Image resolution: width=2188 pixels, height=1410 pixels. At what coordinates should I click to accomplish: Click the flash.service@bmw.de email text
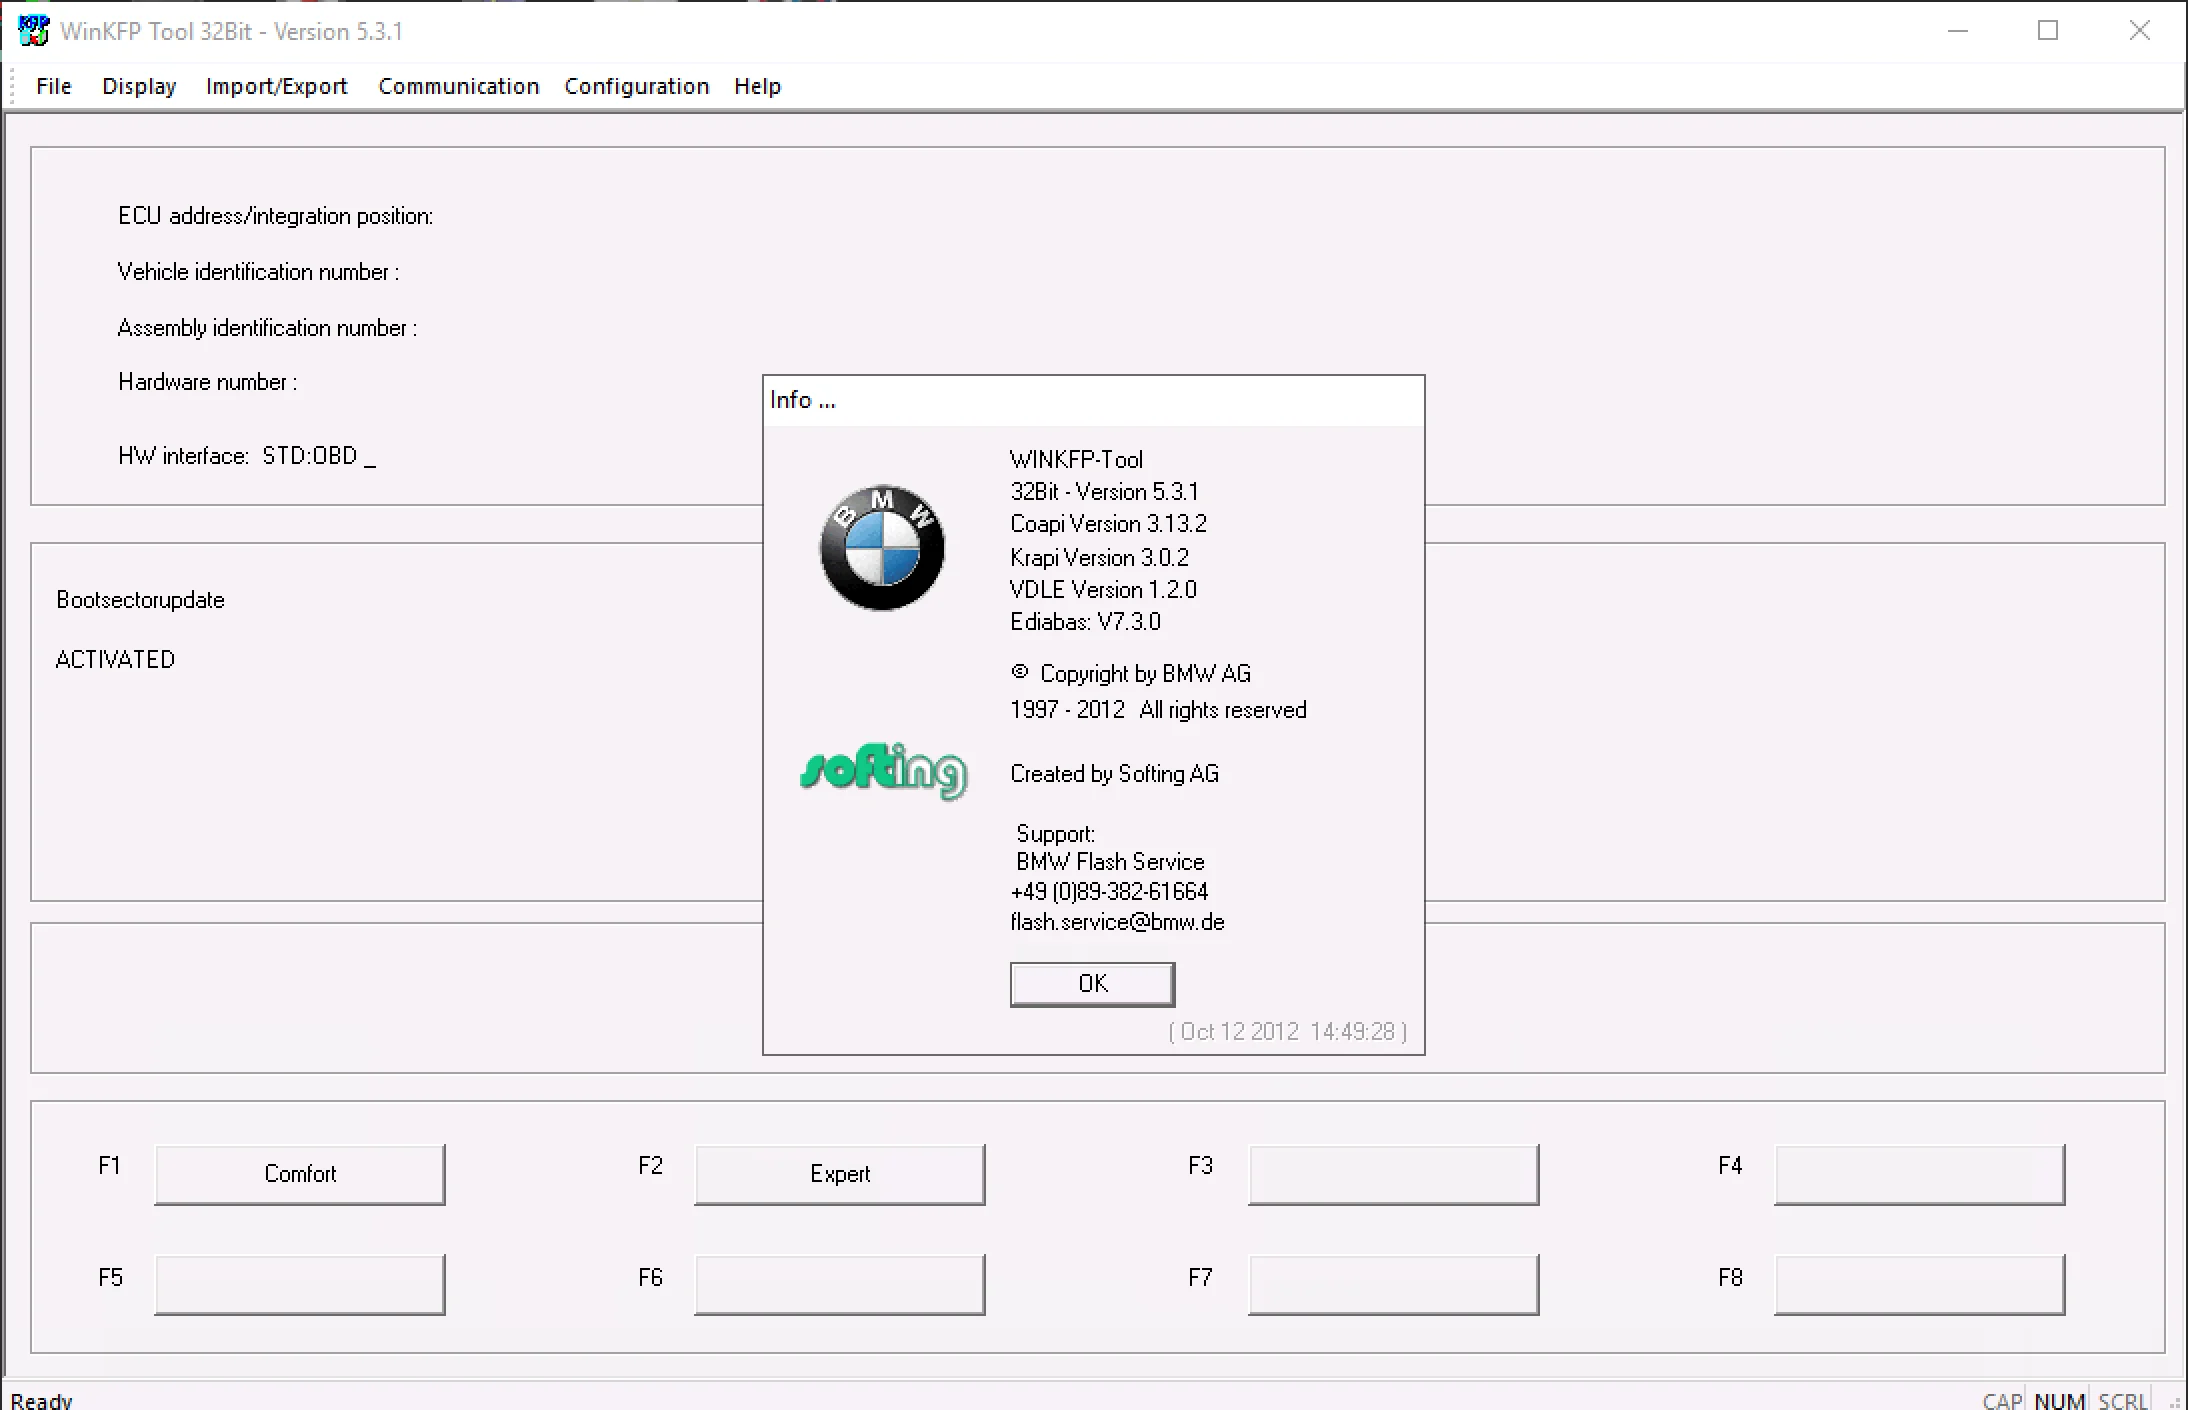pyautogui.click(x=1117, y=922)
